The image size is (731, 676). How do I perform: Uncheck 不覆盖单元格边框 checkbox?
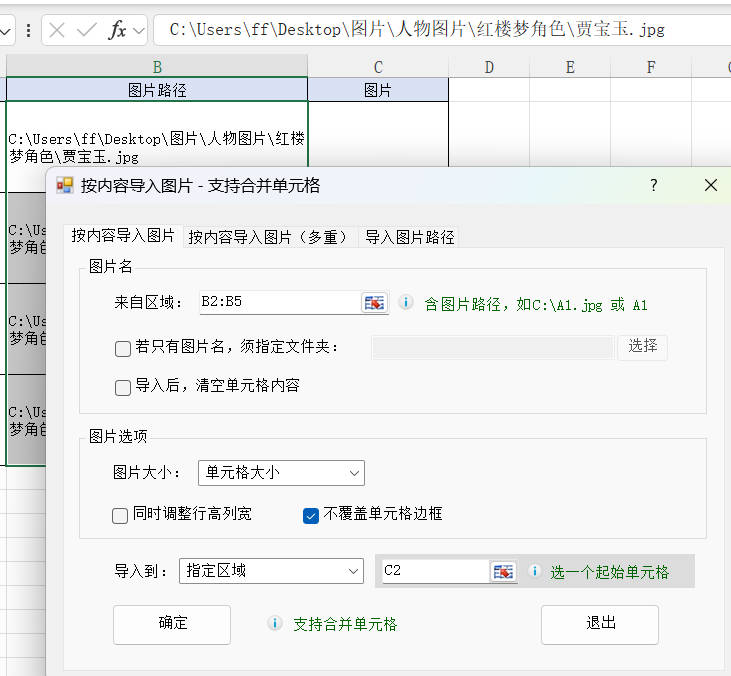pyautogui.click(x=311, y=515)
